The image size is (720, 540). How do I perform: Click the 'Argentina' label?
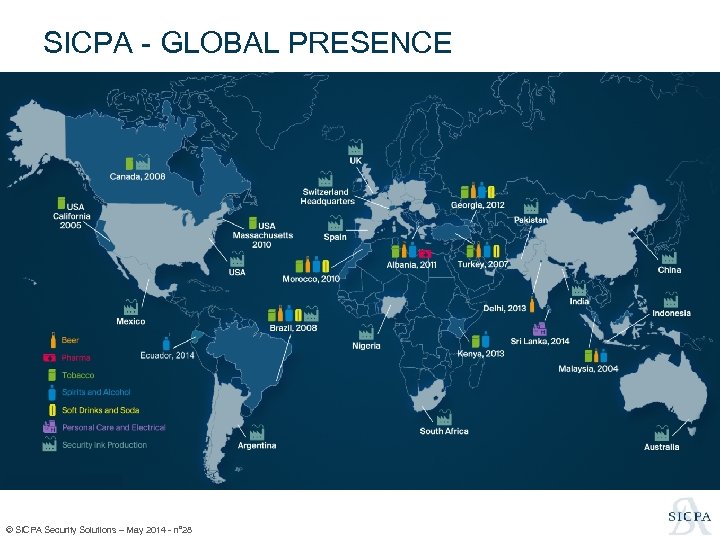pos(257,445)
